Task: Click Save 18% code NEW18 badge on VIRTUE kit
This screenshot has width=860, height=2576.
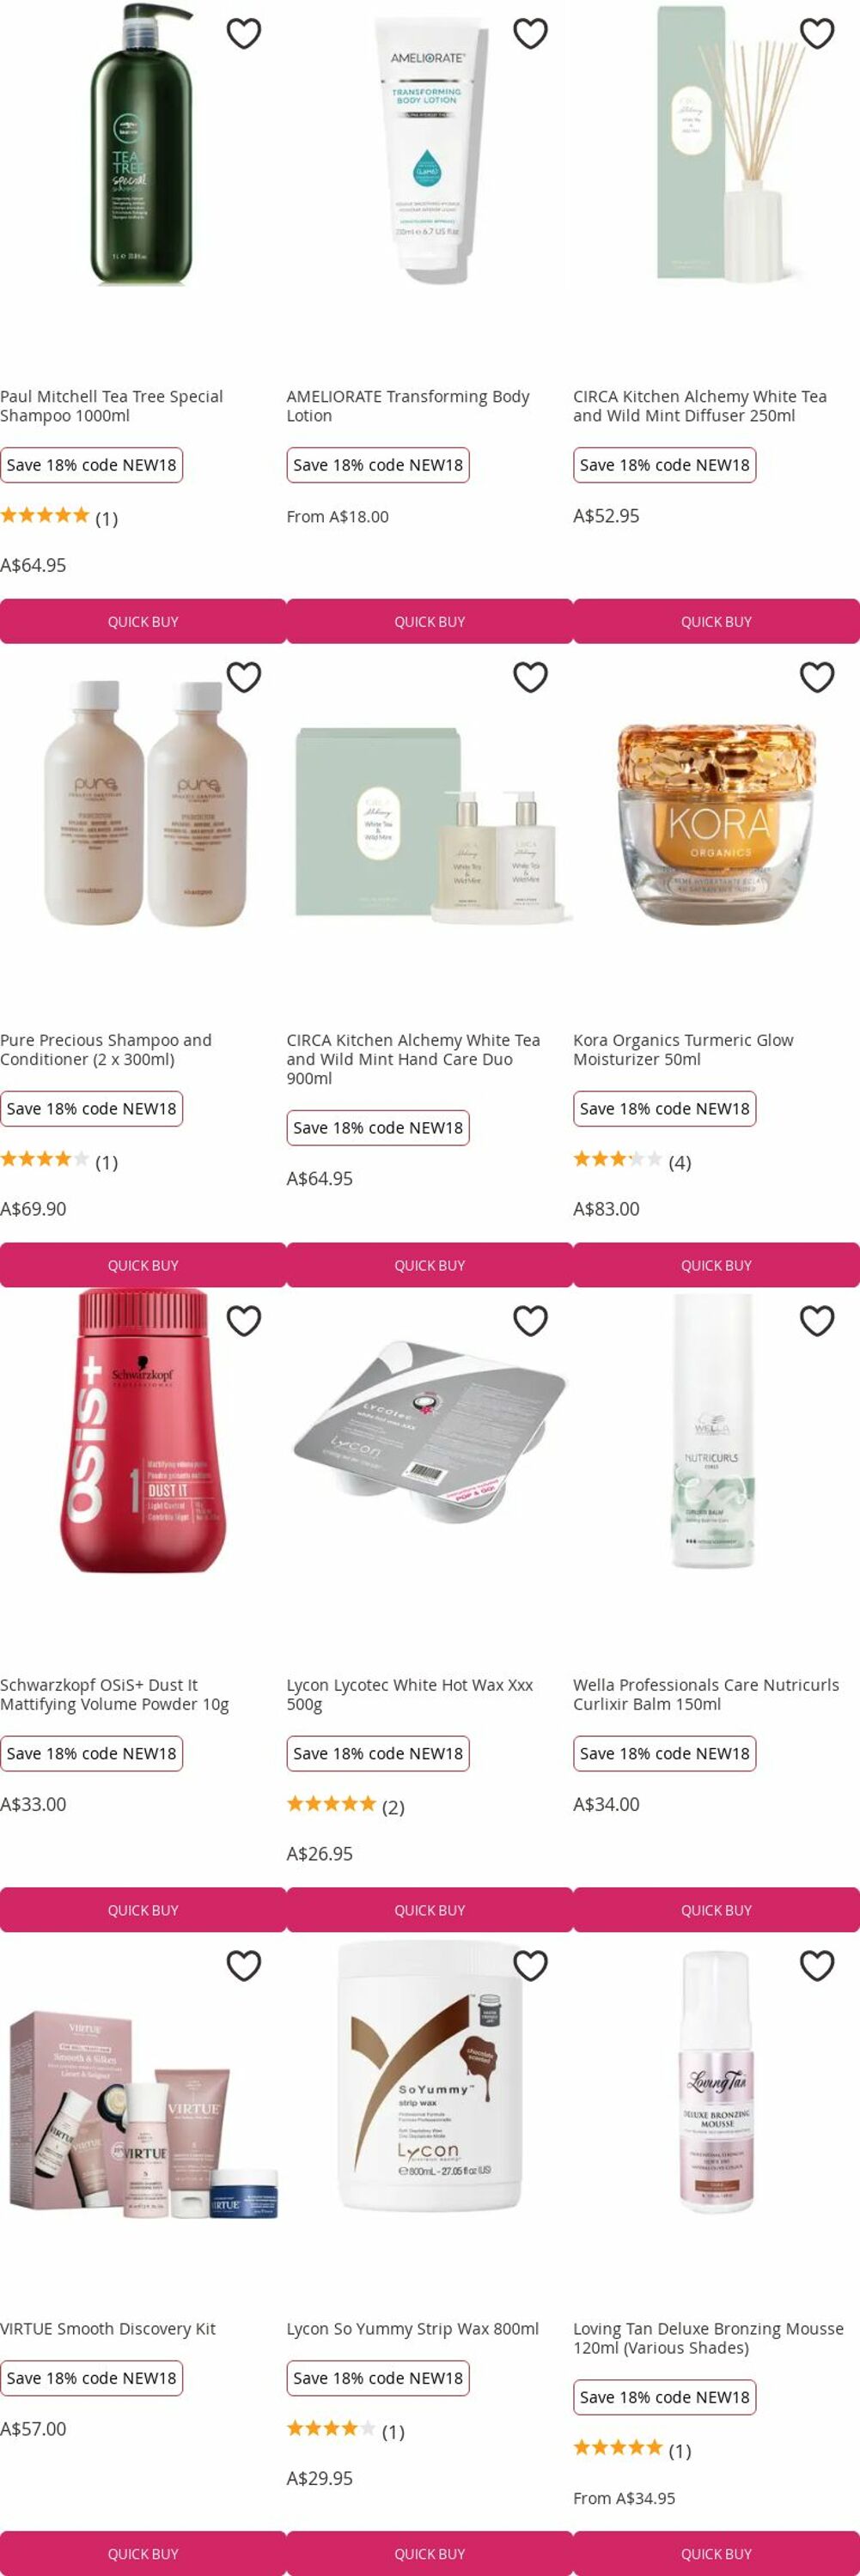Action: pyautogui.click(x=91, y=2377)
